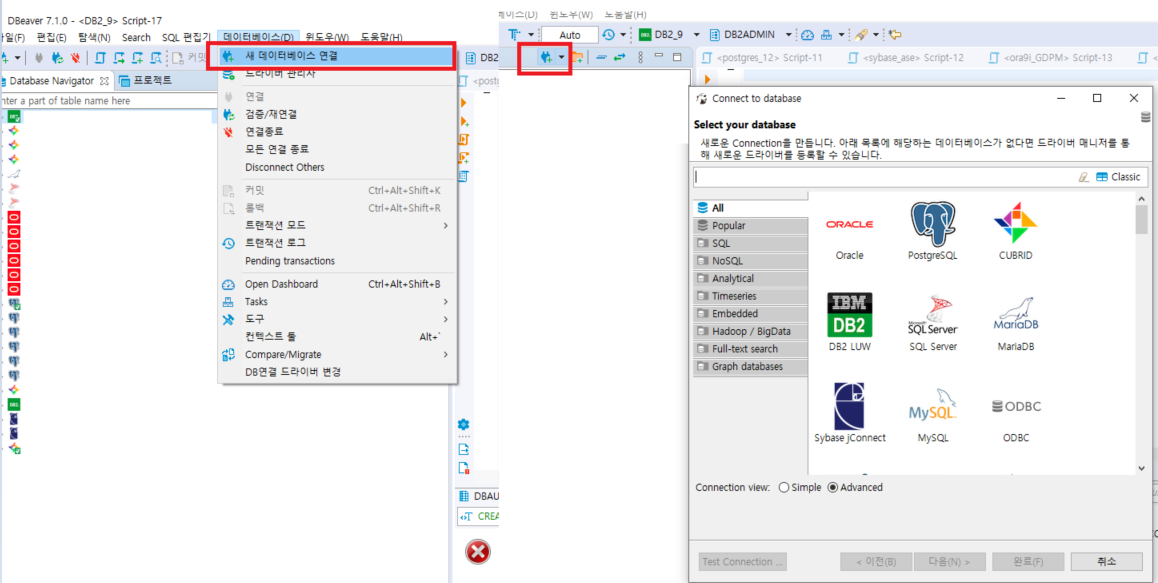
Task: Select 모든 연결 종료 menu entry
Action: click(x=337, y=149)
